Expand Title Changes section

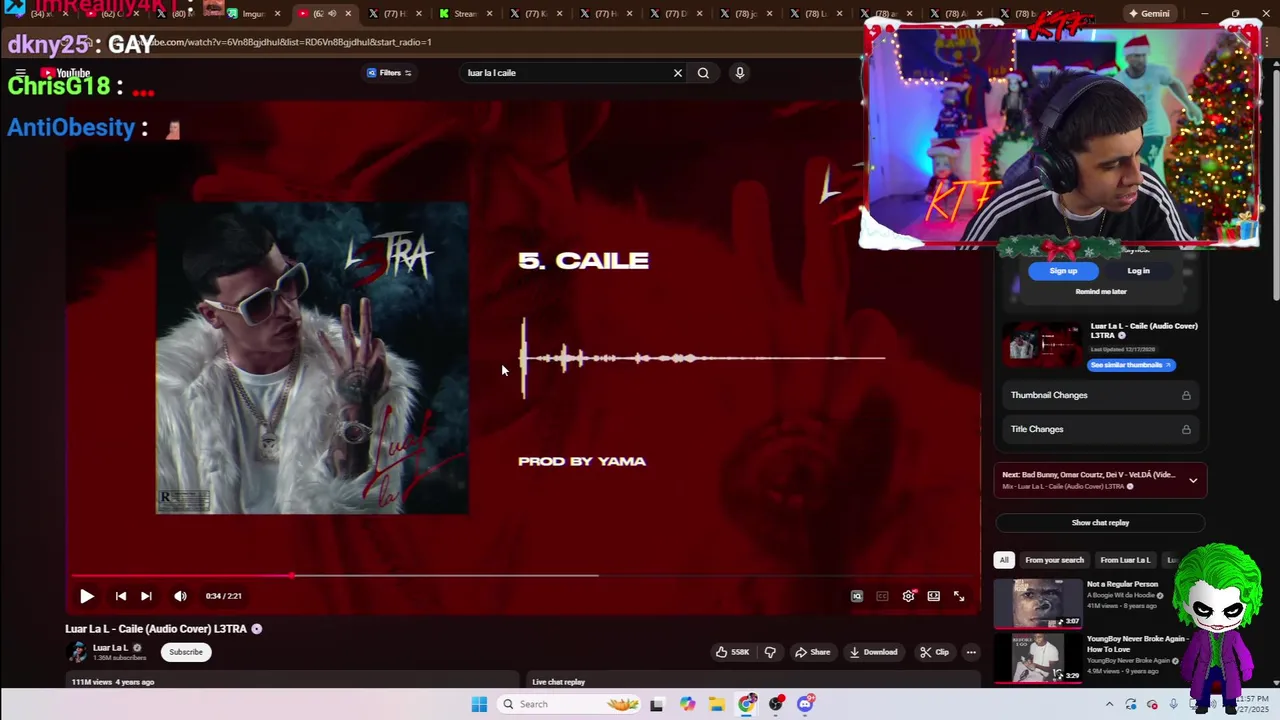1100,429
